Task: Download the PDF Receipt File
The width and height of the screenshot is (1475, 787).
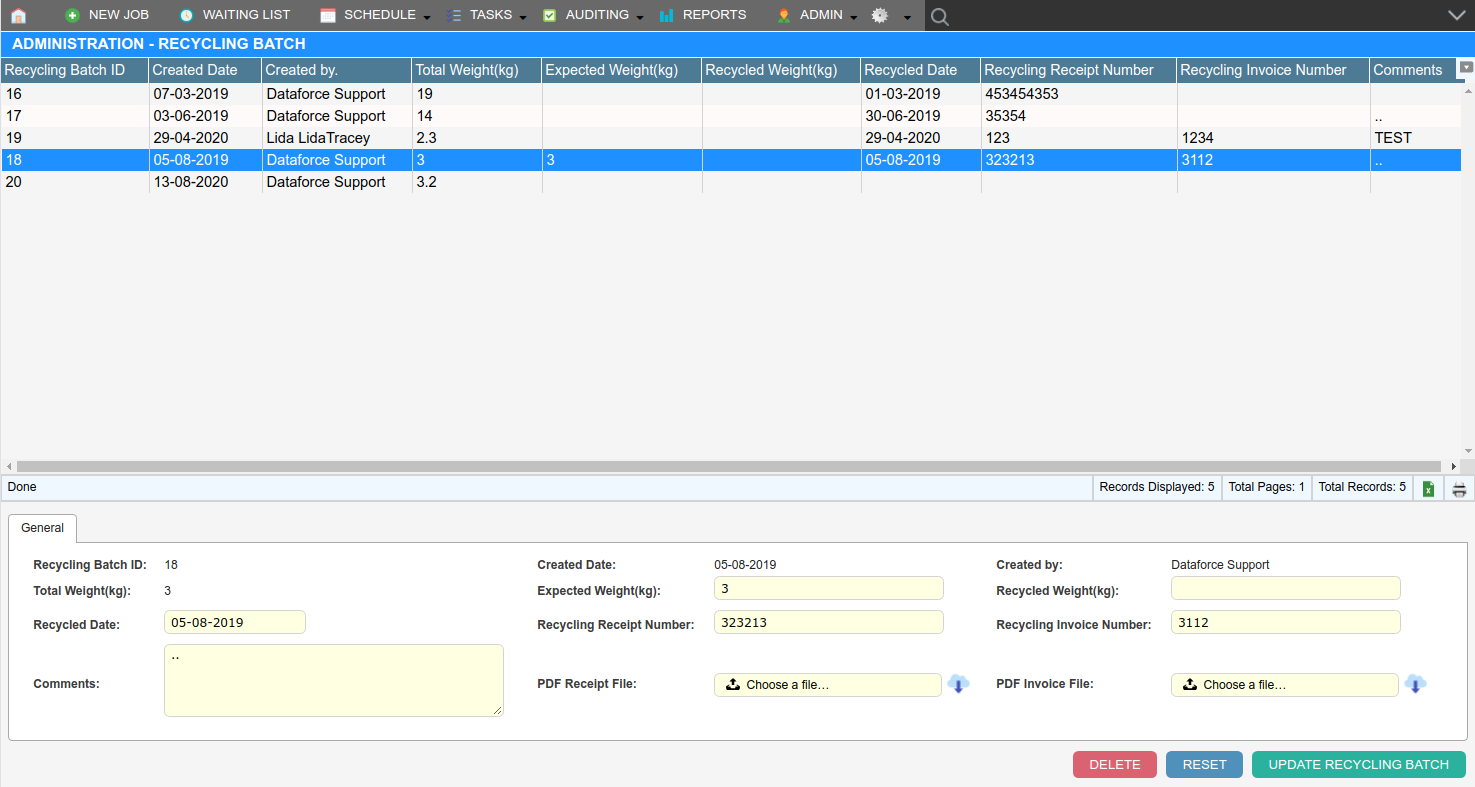Action: pyautogui.click(x=958, y=685)
